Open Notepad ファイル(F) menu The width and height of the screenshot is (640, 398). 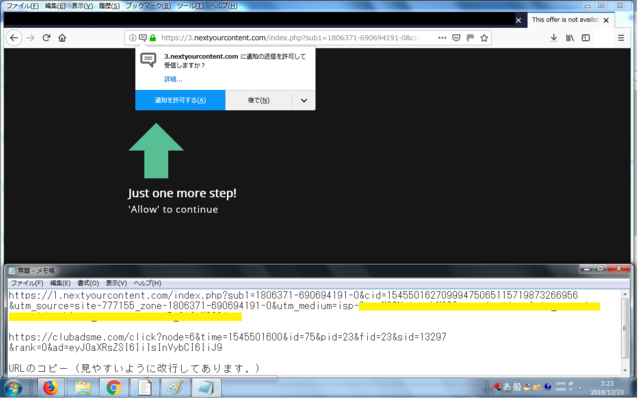click(x=27, y=283)
